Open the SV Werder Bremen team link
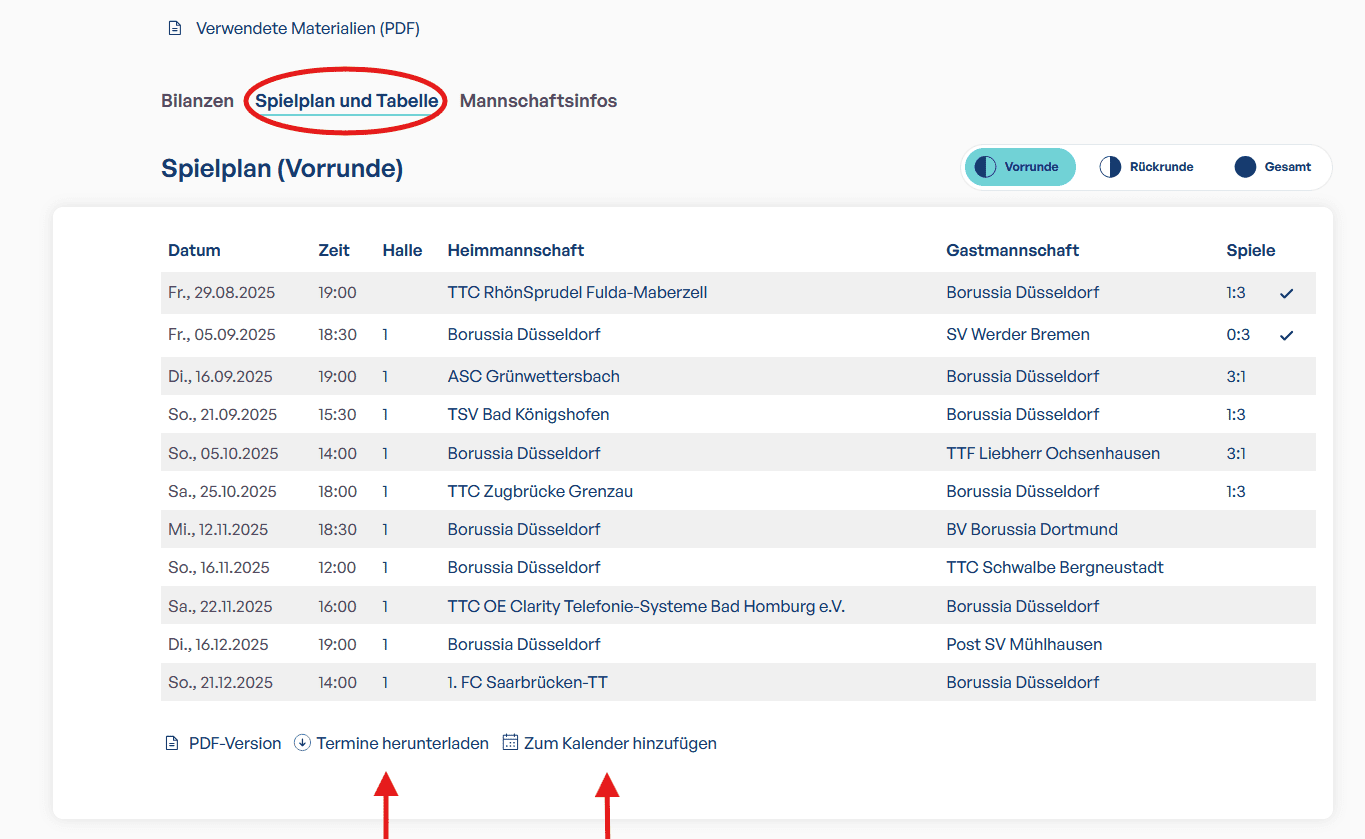The height and width of the screenshot is (839, 1365). coord(1018,335)
